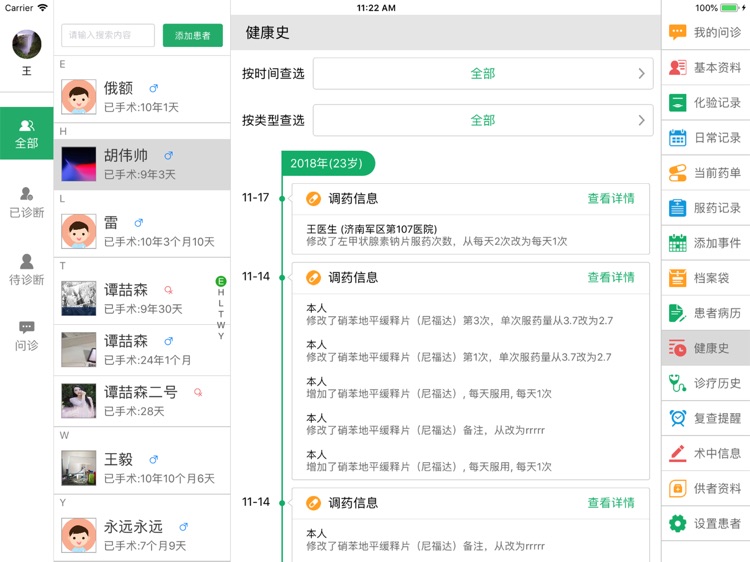Select patient 谭喆森 with 9年30天 surgery

click(142, 298)
